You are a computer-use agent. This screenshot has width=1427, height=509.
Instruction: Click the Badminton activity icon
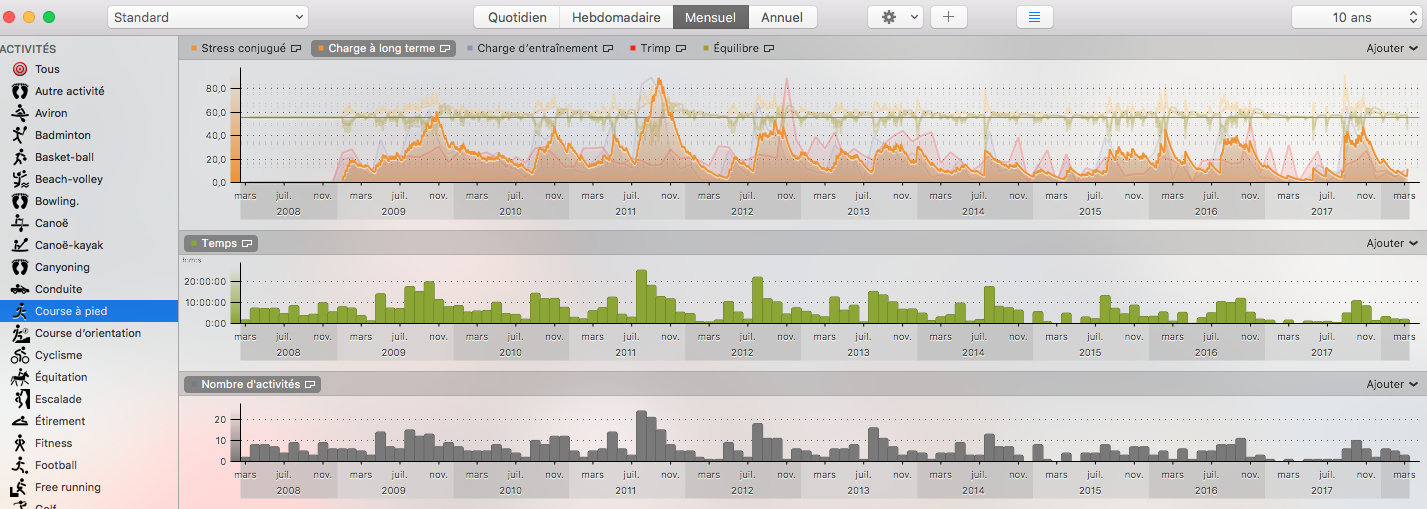[x=19, y=135]
